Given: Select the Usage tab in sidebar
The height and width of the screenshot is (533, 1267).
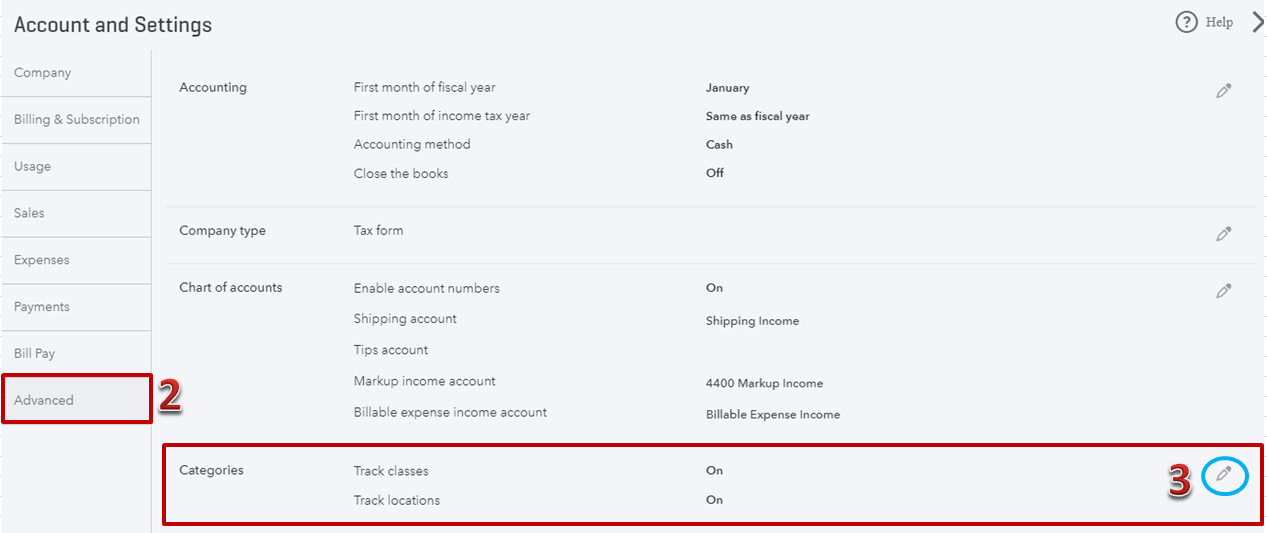Looking at the screenshot, I should 76,167.
